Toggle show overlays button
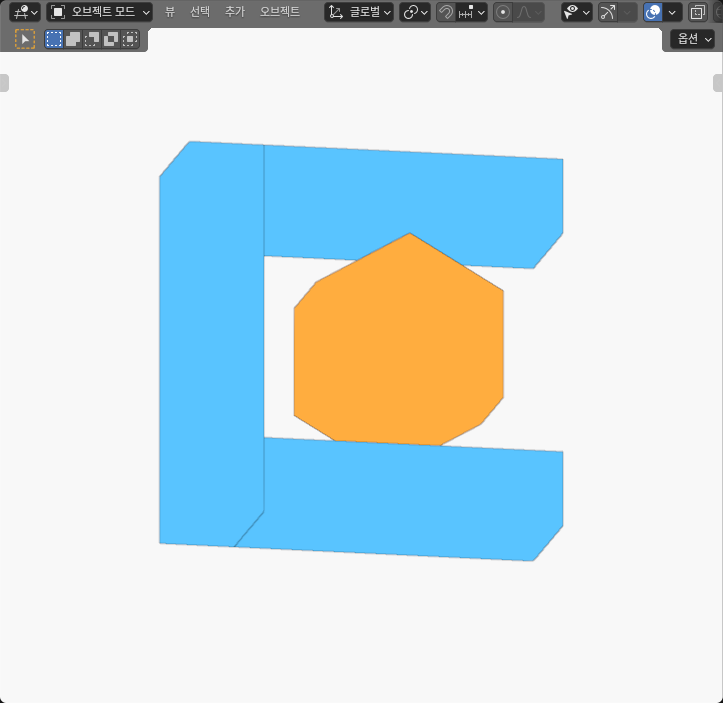The height and width of the screenshot is (703, 723). (653, 12)
